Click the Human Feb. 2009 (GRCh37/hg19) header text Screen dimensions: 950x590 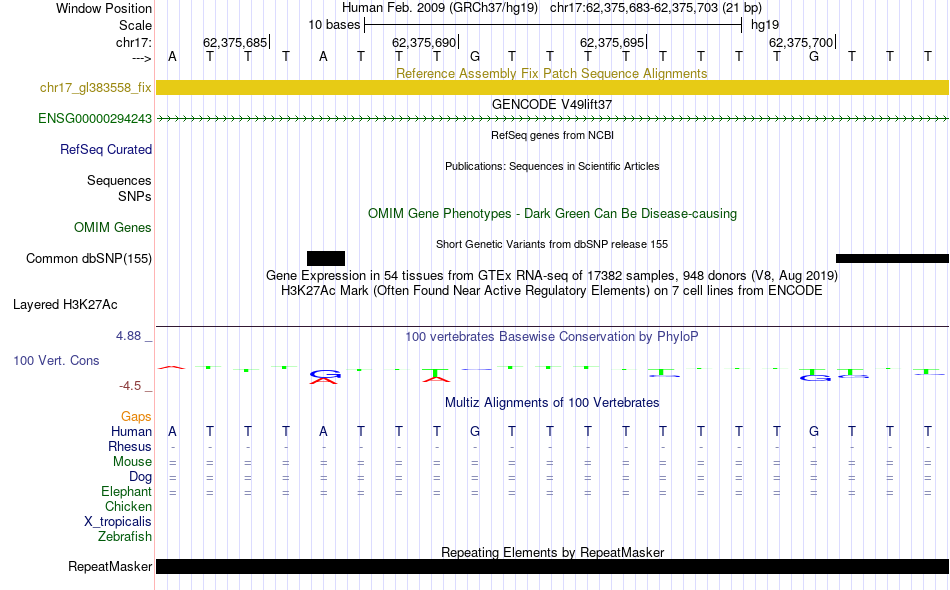click(440, 8)
